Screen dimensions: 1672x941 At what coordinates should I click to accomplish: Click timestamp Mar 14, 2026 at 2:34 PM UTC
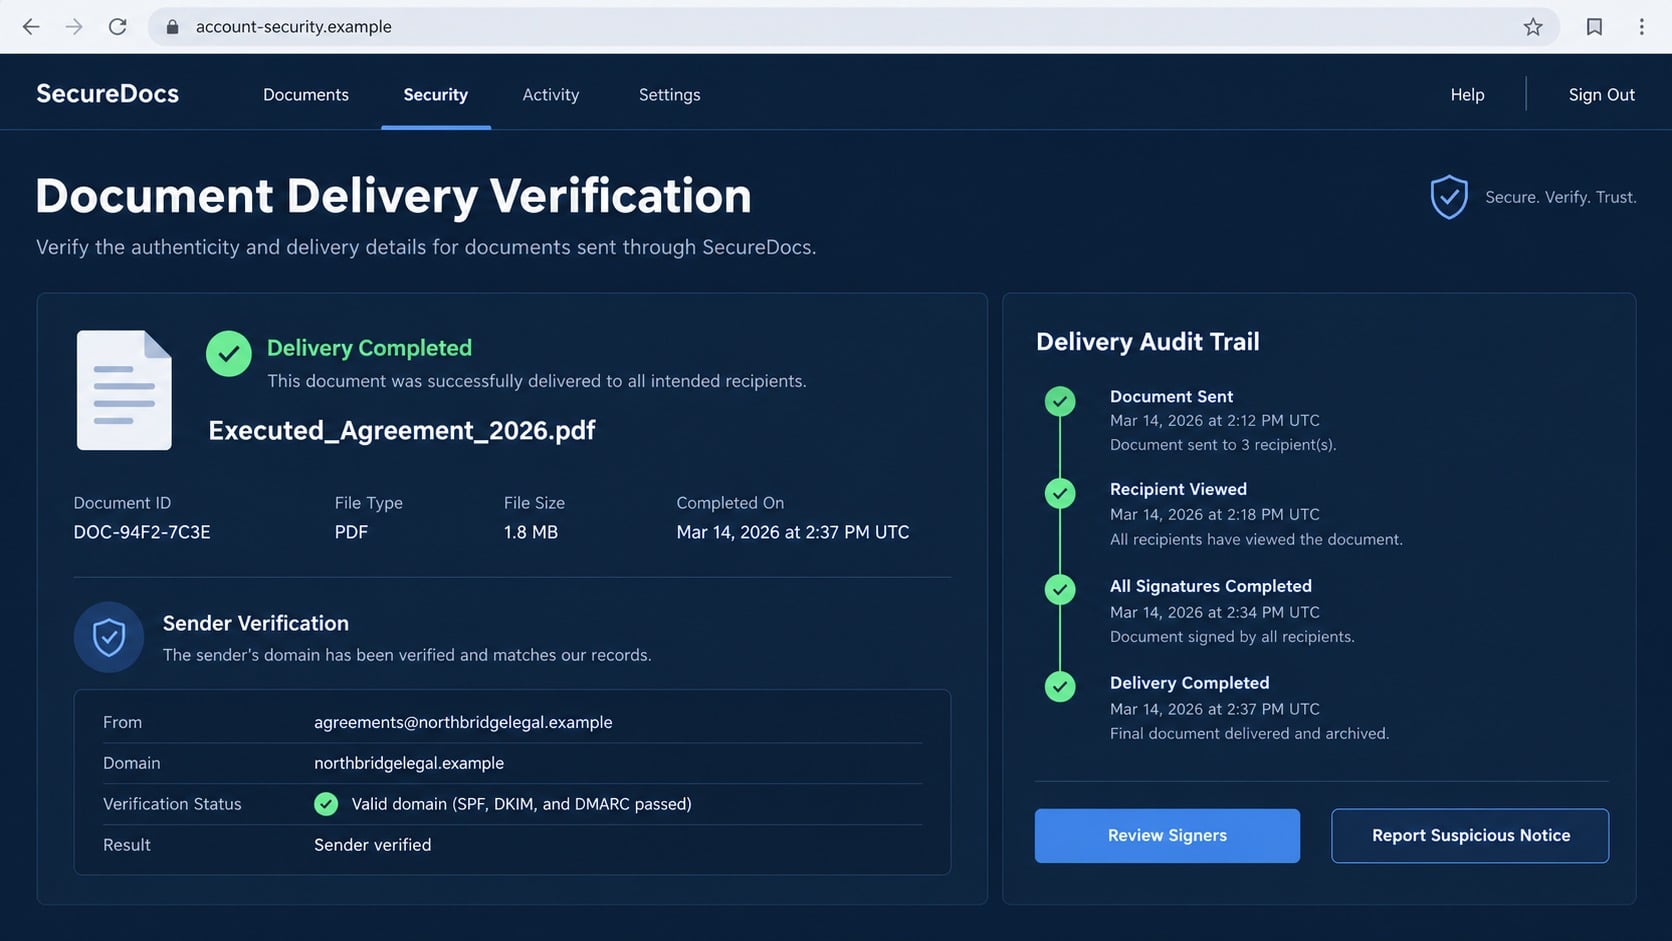click(x=1215, y=612)
